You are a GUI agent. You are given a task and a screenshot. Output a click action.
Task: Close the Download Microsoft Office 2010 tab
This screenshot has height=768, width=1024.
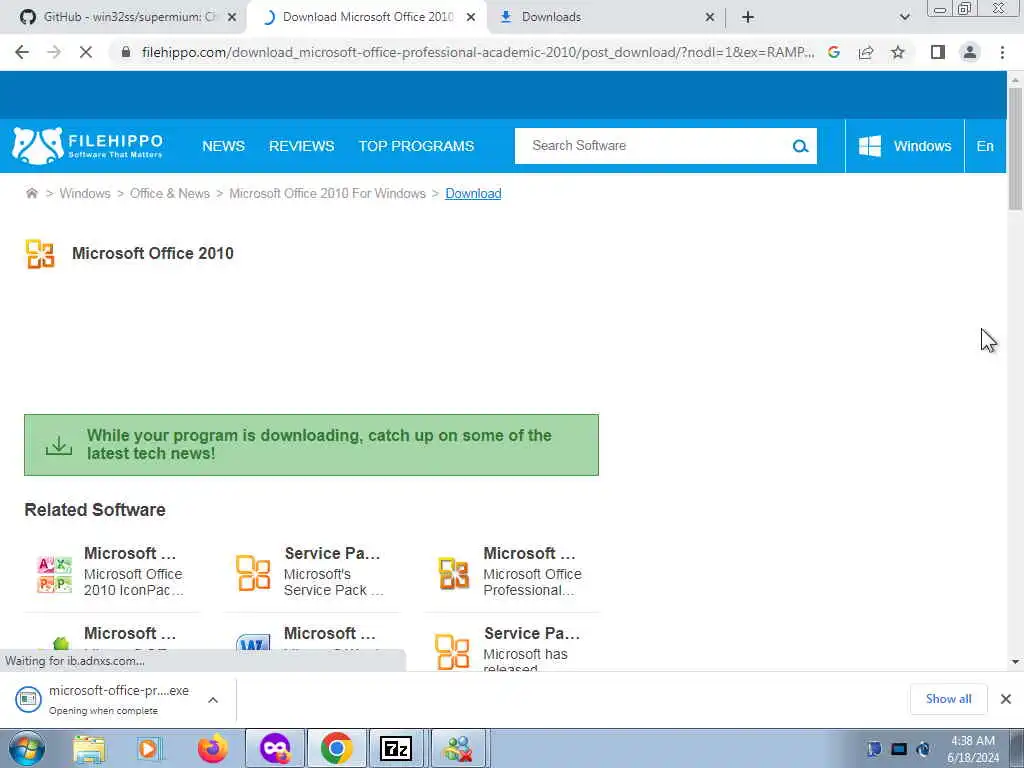[x=471, y=17]
